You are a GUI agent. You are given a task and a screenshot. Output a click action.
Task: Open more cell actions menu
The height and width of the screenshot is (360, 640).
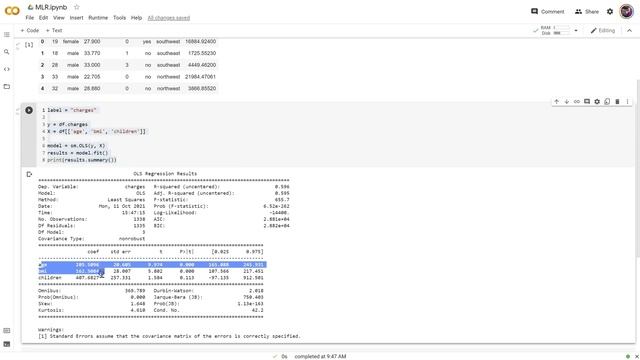point(627,102)
